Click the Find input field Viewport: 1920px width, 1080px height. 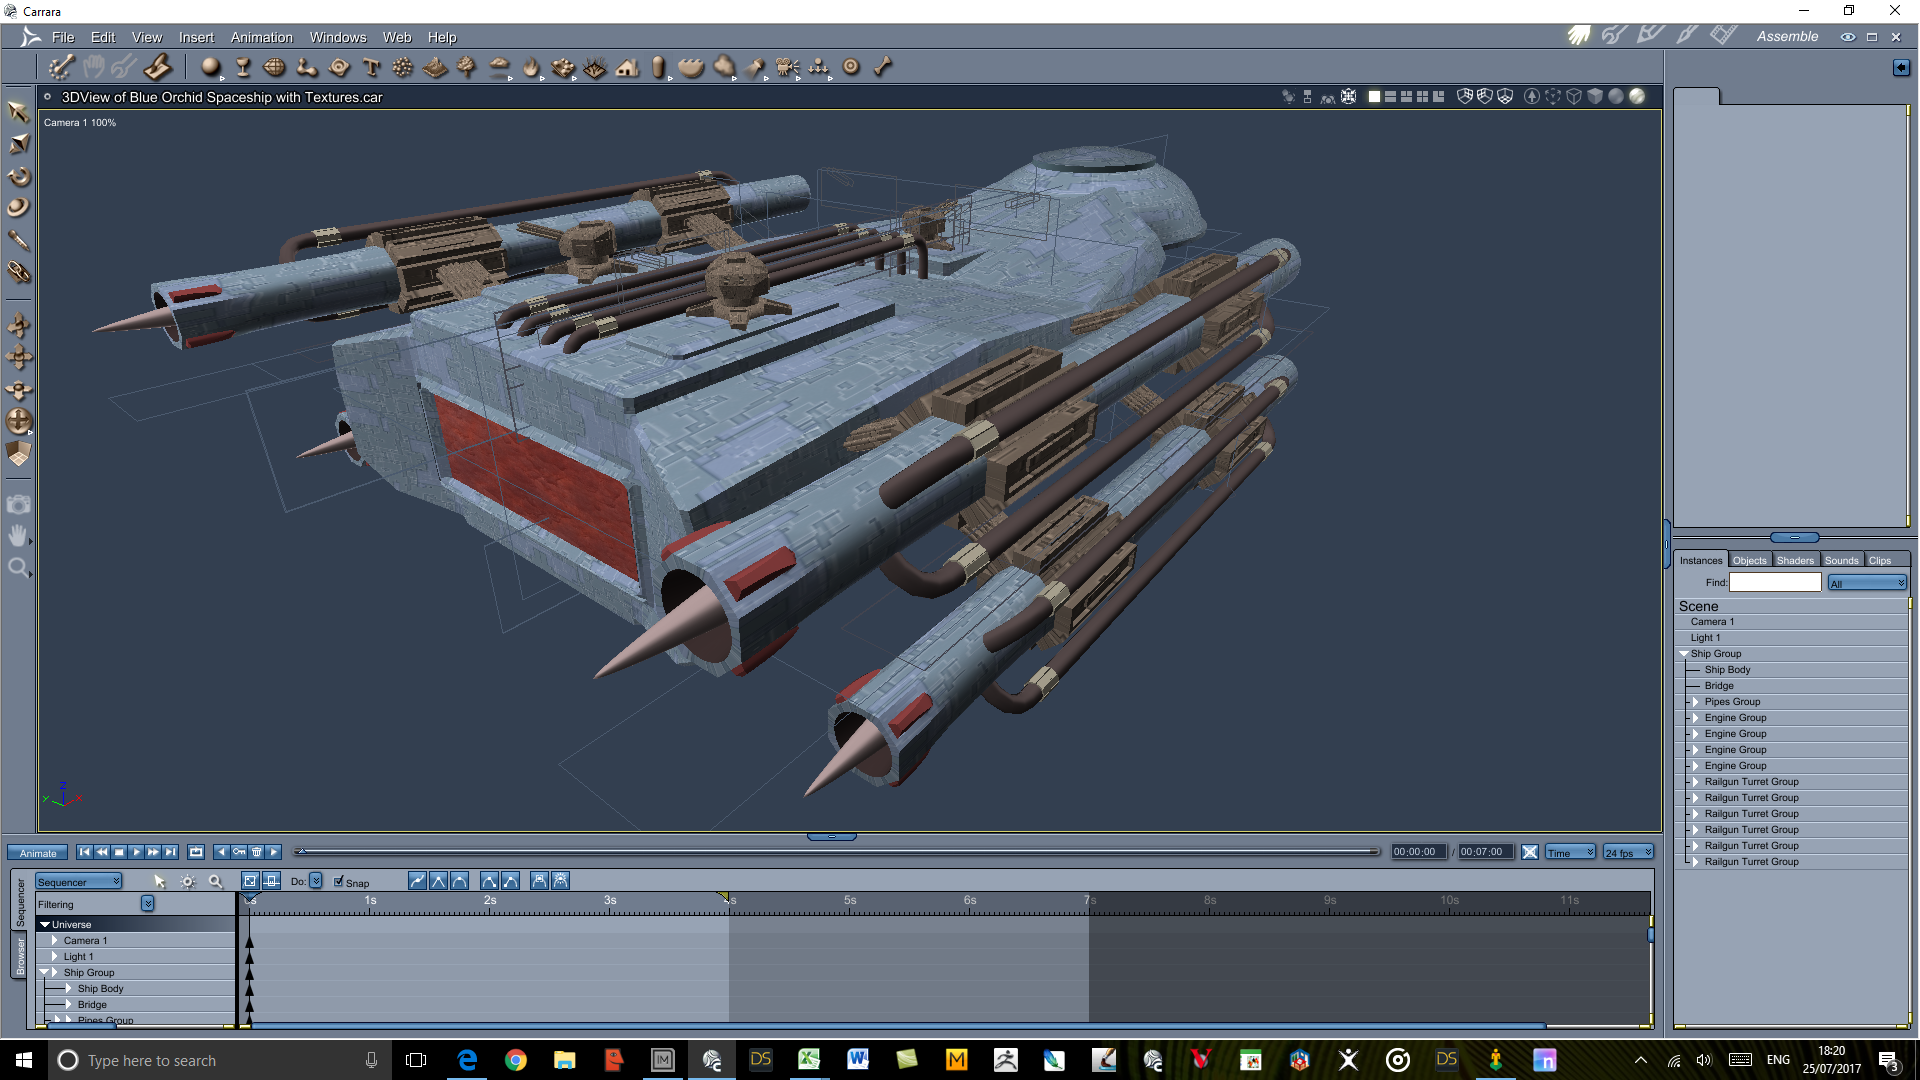pos(1774,582)
